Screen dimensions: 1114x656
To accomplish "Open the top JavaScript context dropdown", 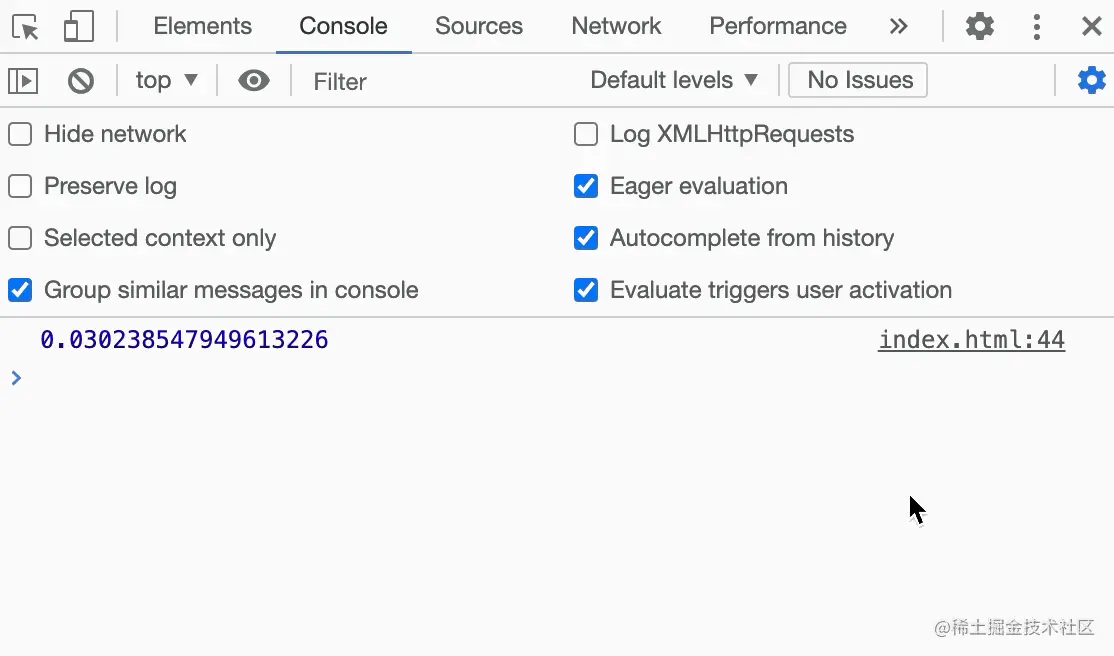I will (166, 80).
